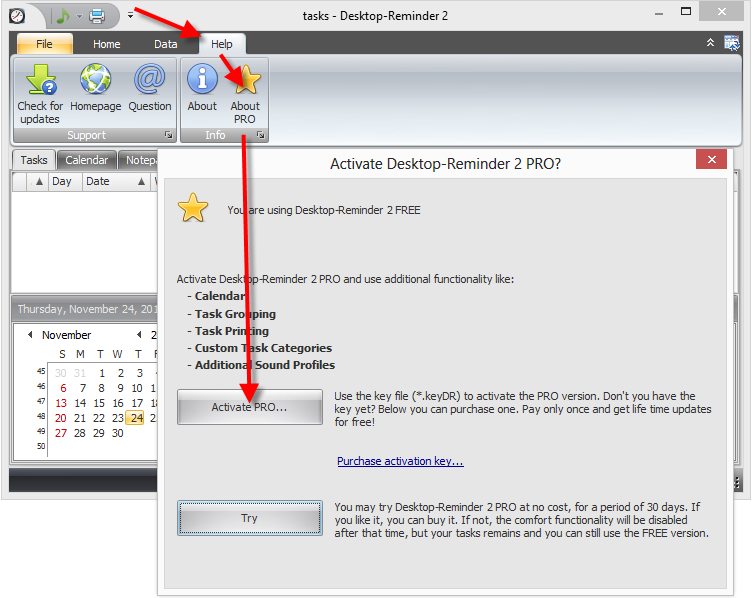
Task: Click the yellow star in the dialog
Action: click(193, 208)
